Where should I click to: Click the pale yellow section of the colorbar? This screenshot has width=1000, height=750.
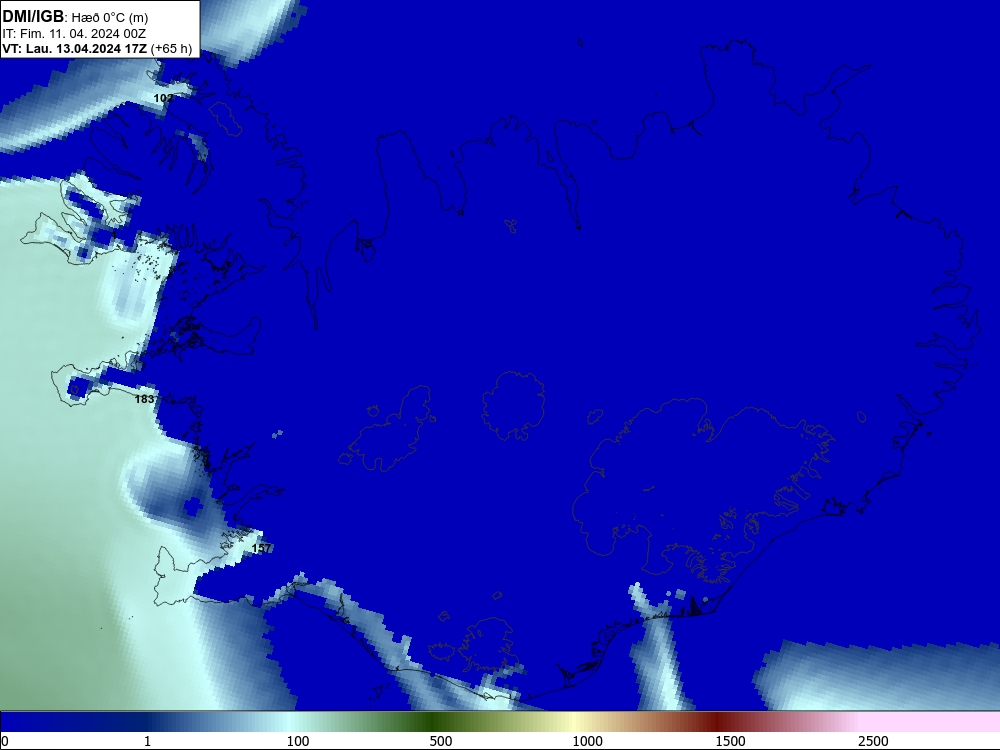[x=572, y=722]
